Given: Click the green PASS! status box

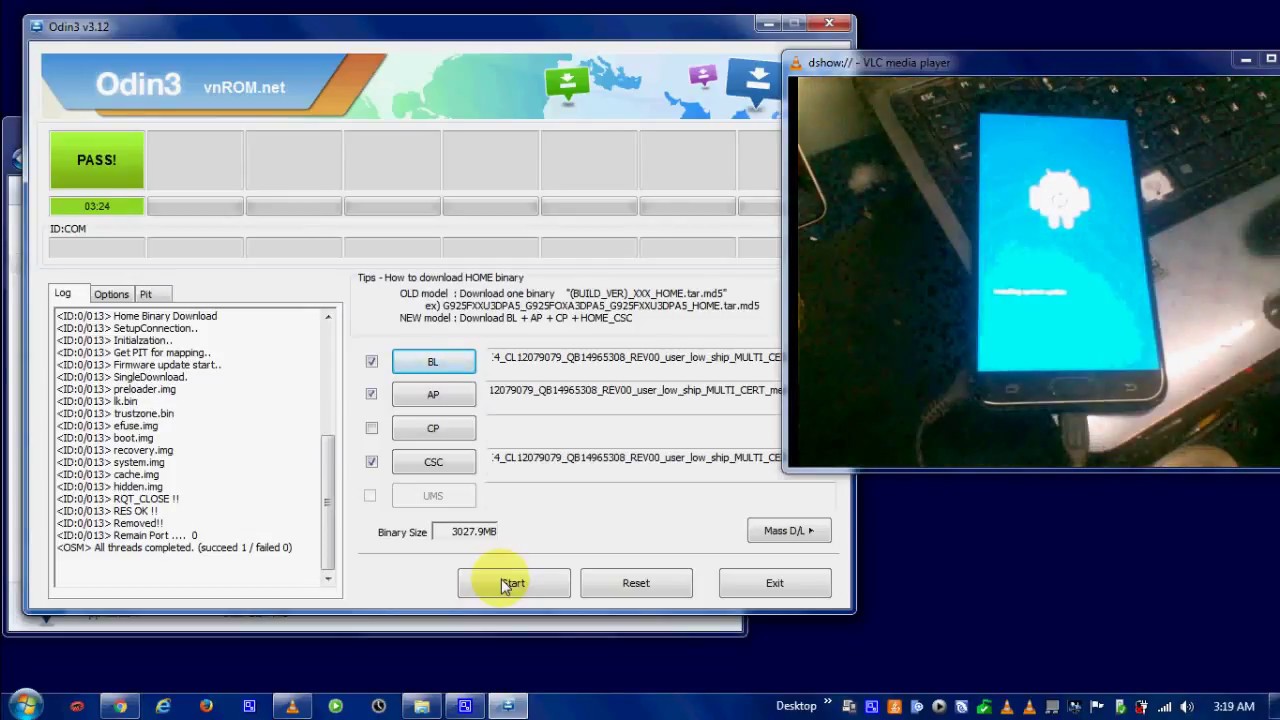Looking at the screenshot, I should pos(97,160).
